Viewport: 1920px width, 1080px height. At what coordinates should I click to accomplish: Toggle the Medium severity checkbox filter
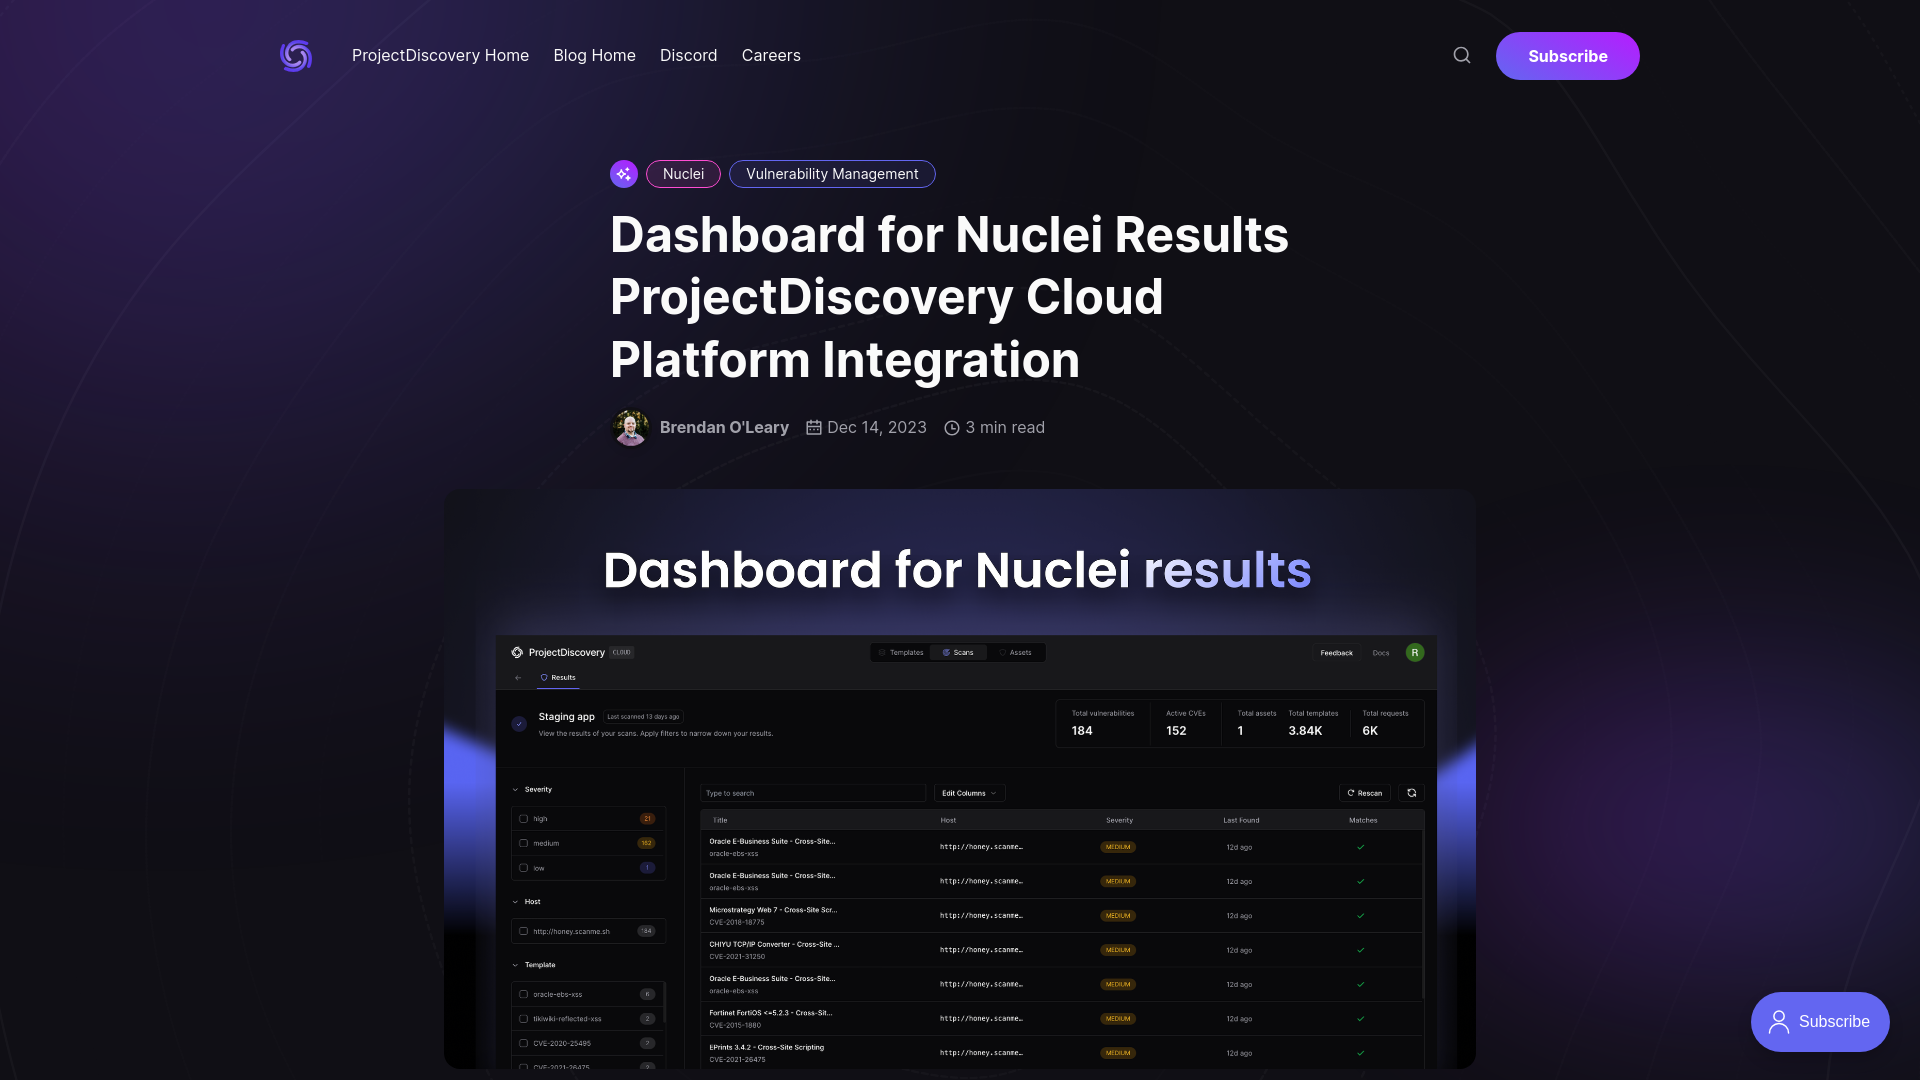(524, 843)
